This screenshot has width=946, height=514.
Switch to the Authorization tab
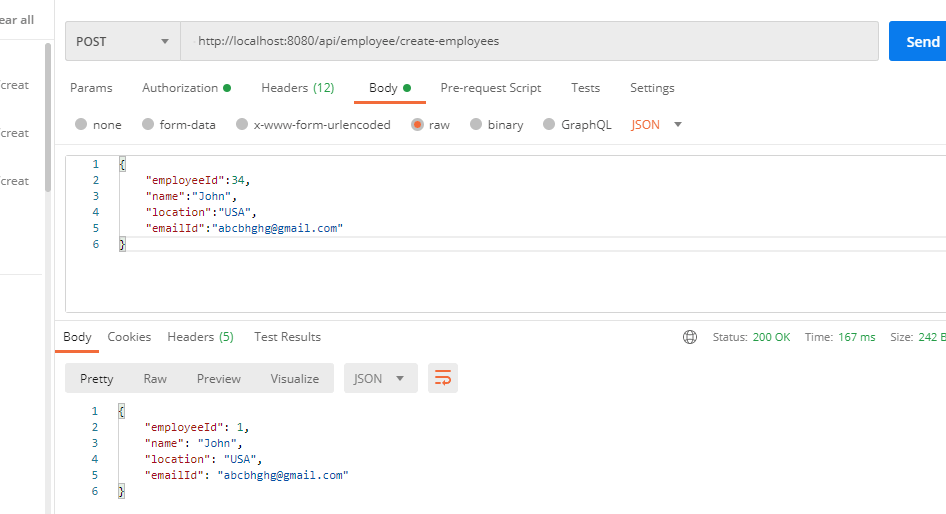(x=186, y=88)
